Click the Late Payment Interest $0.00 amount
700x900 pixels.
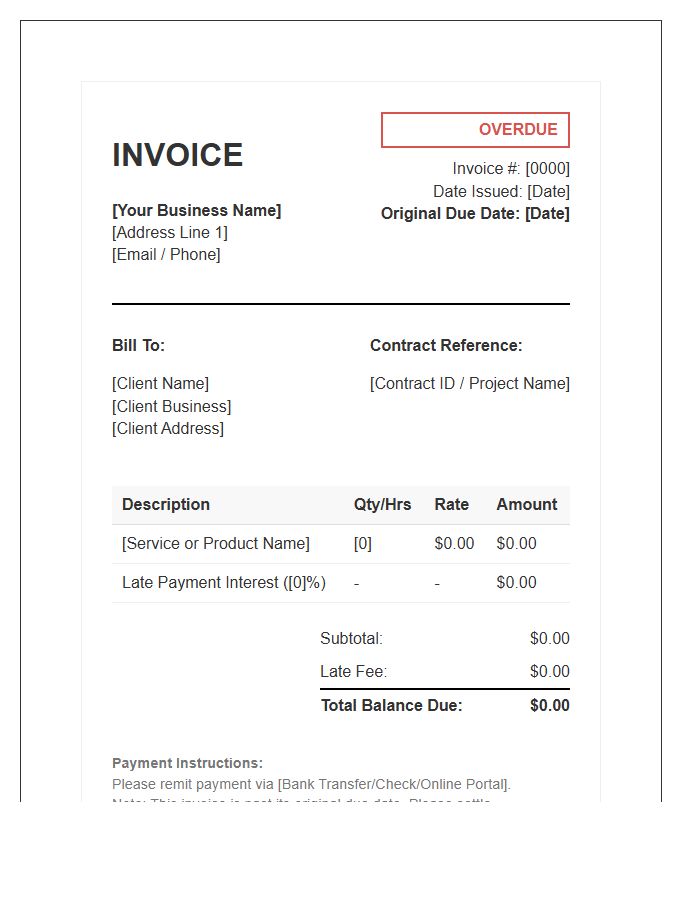tap(516, 583)
